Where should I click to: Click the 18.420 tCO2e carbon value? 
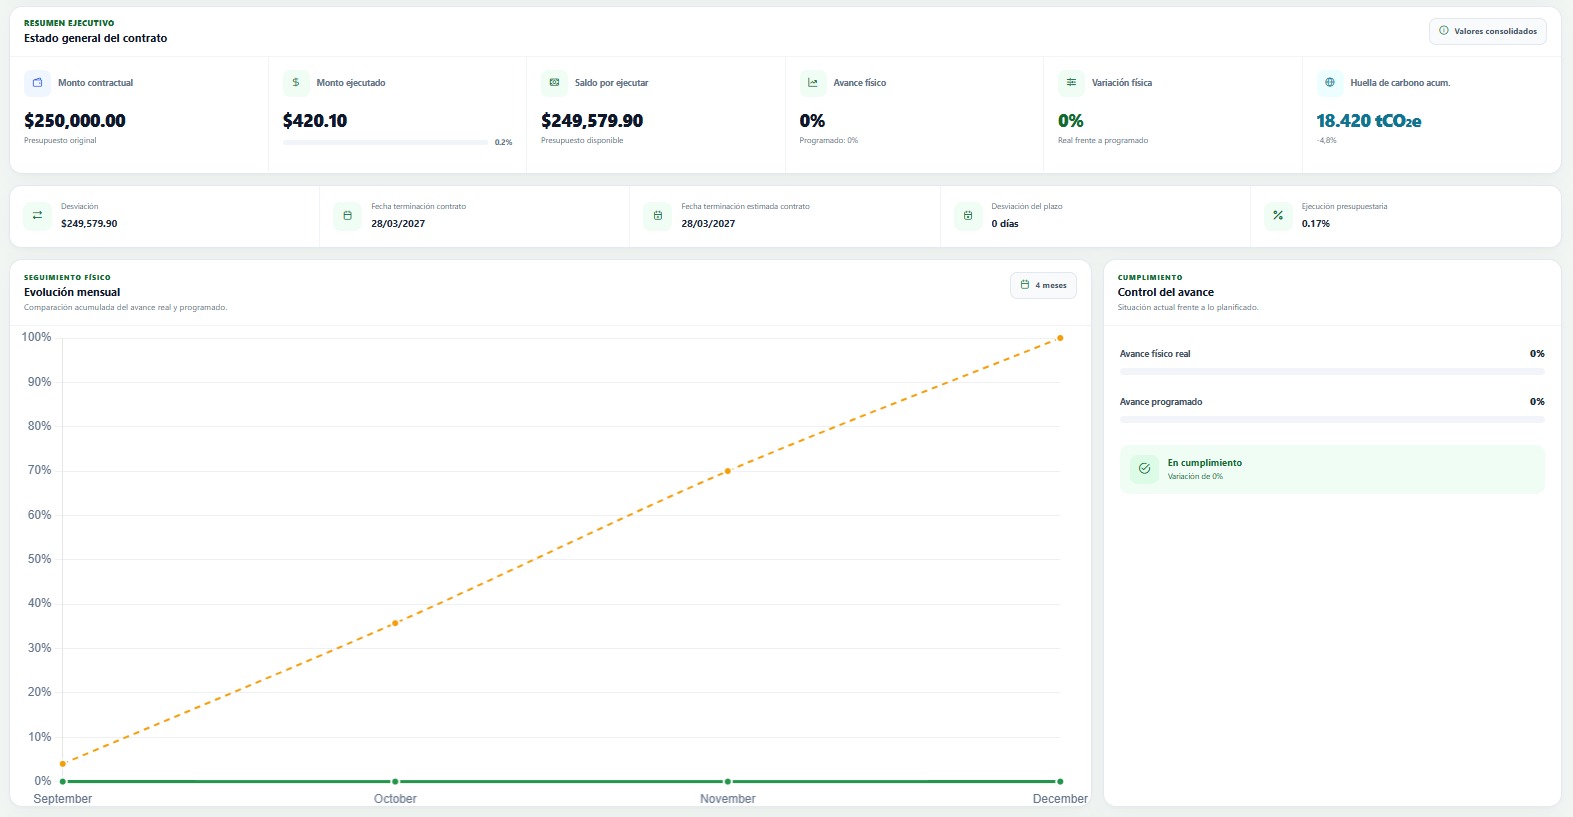1368,121
